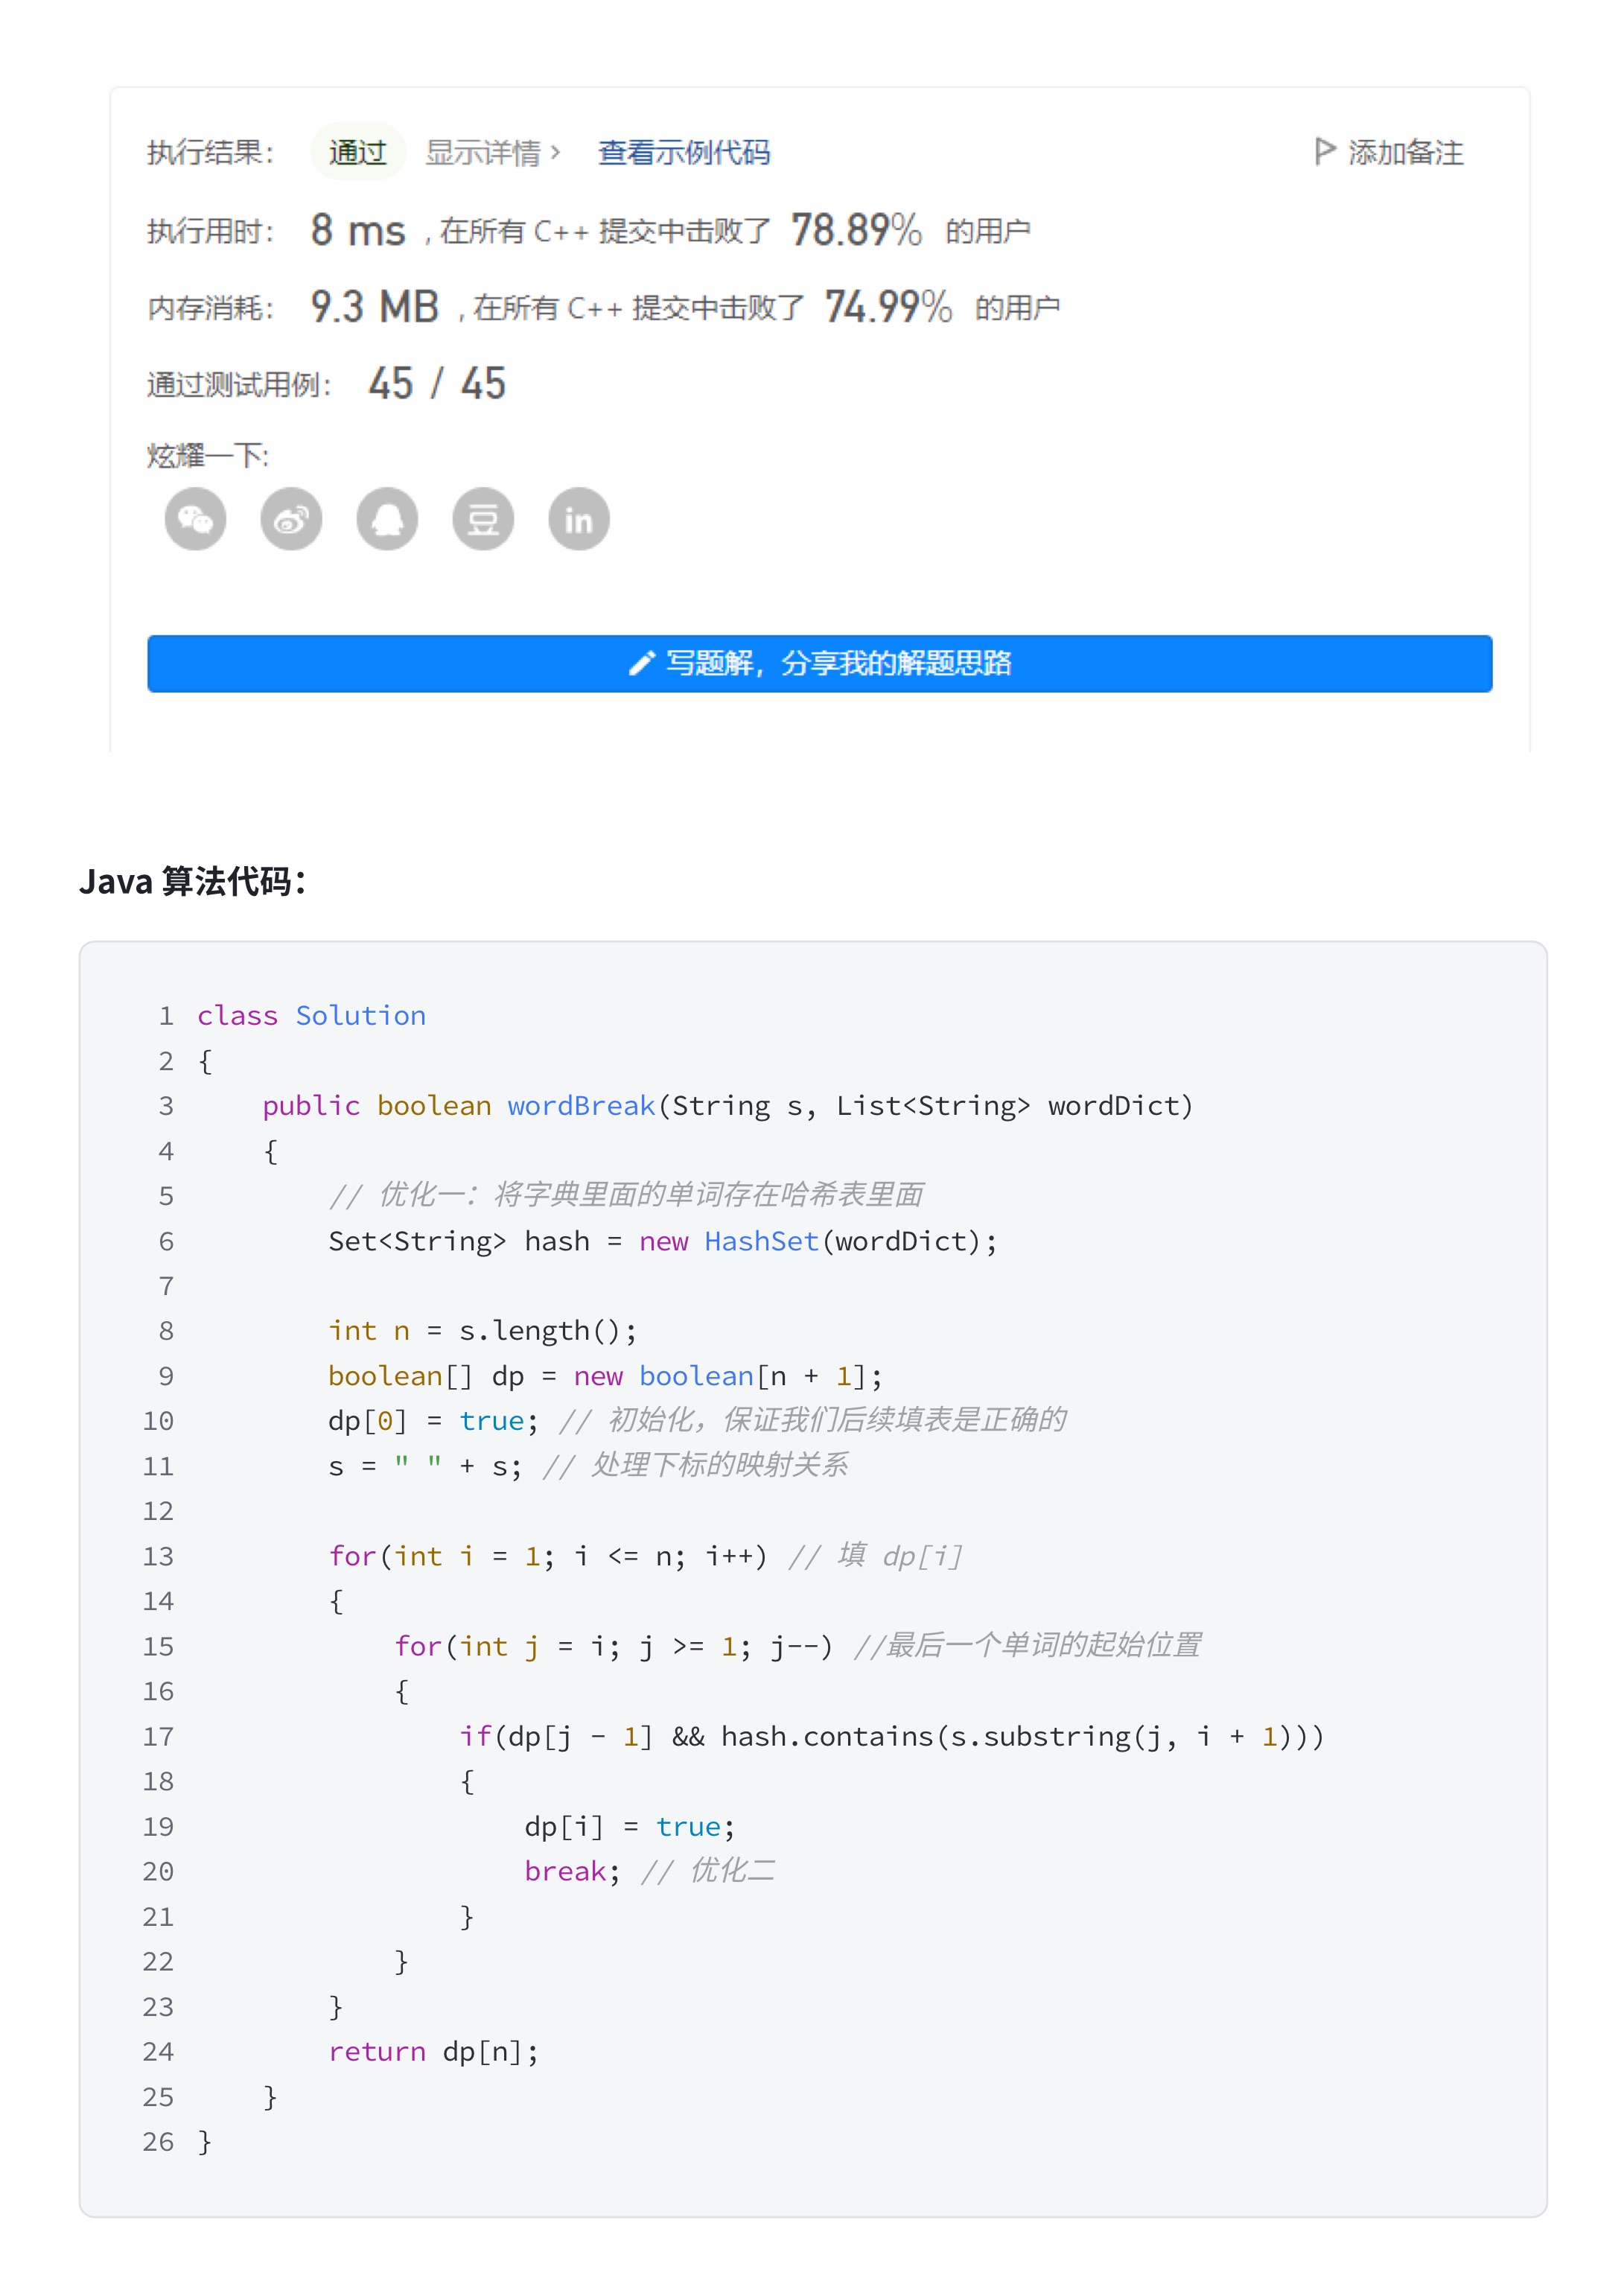Click the 9.3 MB memory value
Viewport: 1624px width, 2296px height.
tap(374, 307)
